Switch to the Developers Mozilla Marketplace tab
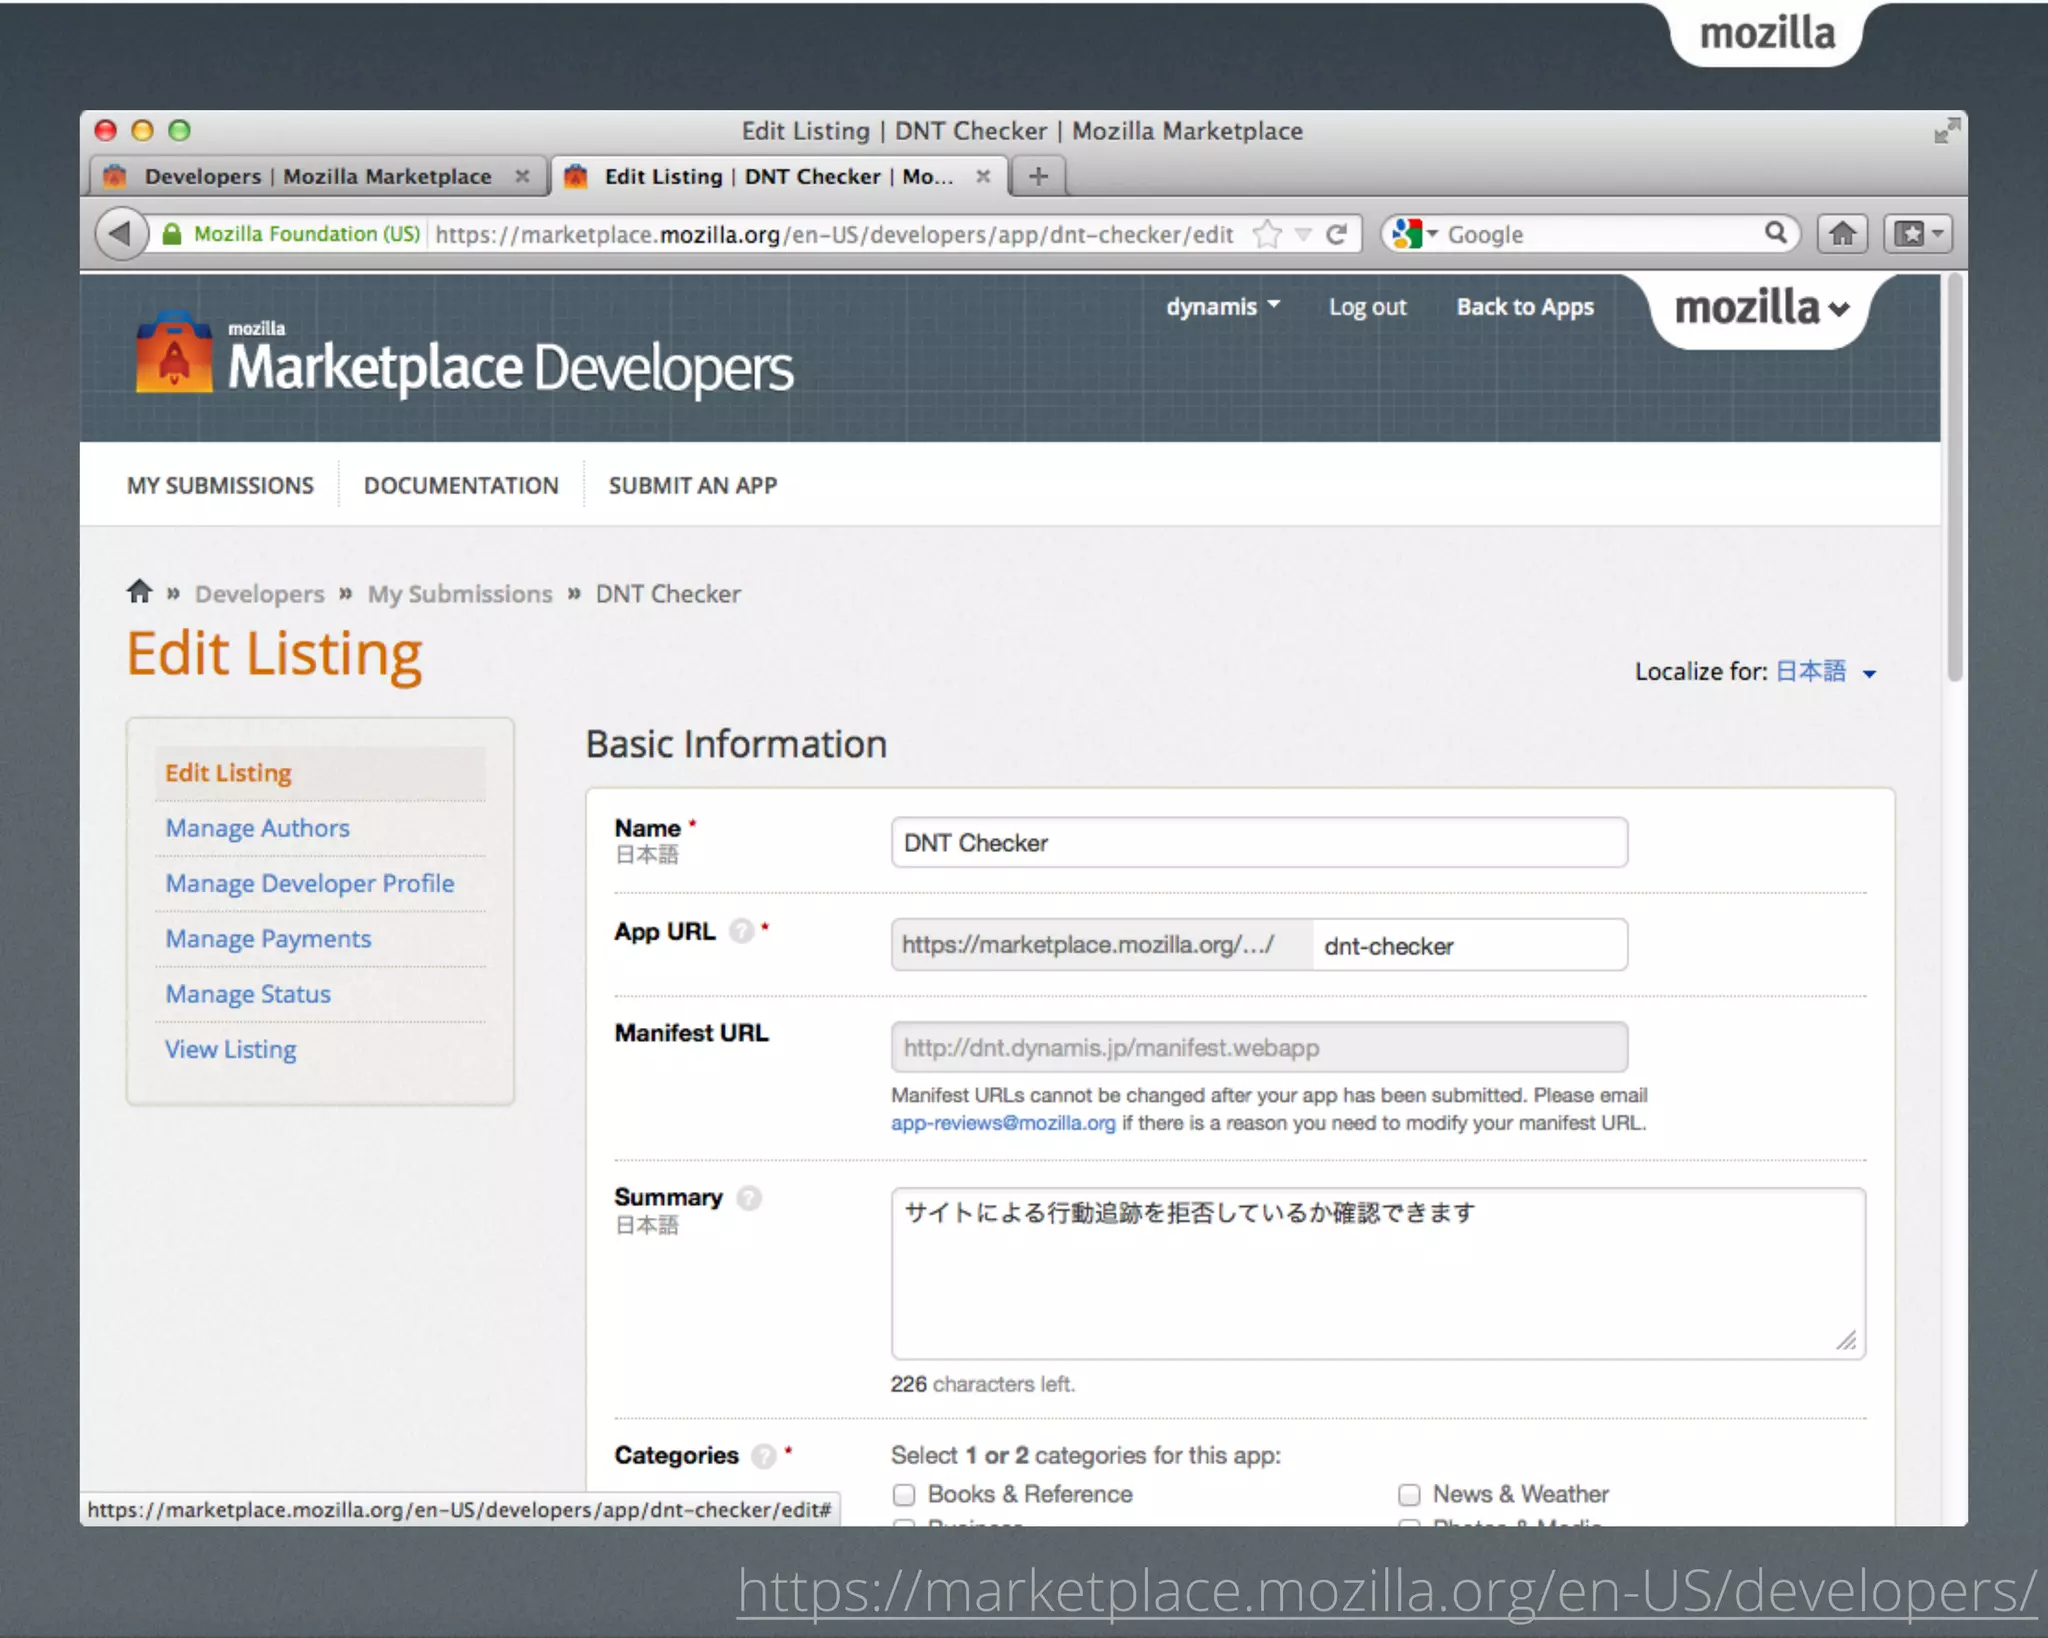The image size is (2048, 1638). pyautogui.click(x=318, y=176)
